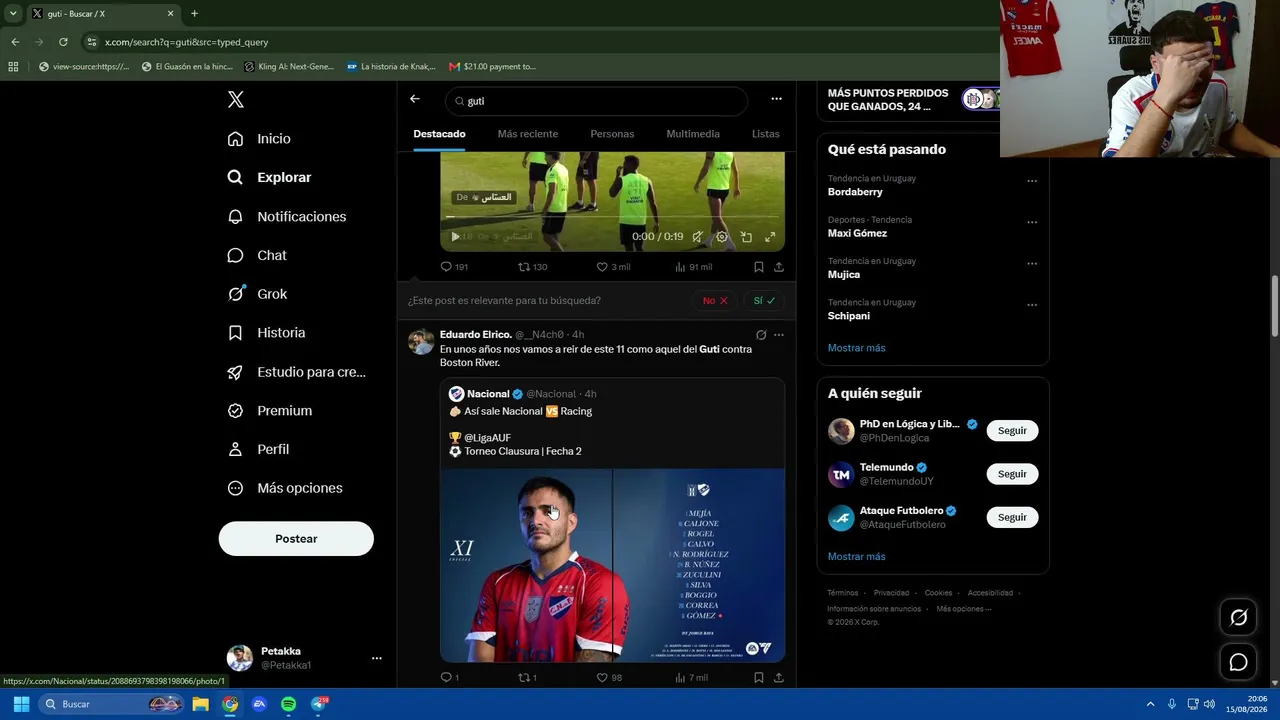Open Premium in the X sidebar
The height and width of the screenshot is (720, 1280).
269,411
